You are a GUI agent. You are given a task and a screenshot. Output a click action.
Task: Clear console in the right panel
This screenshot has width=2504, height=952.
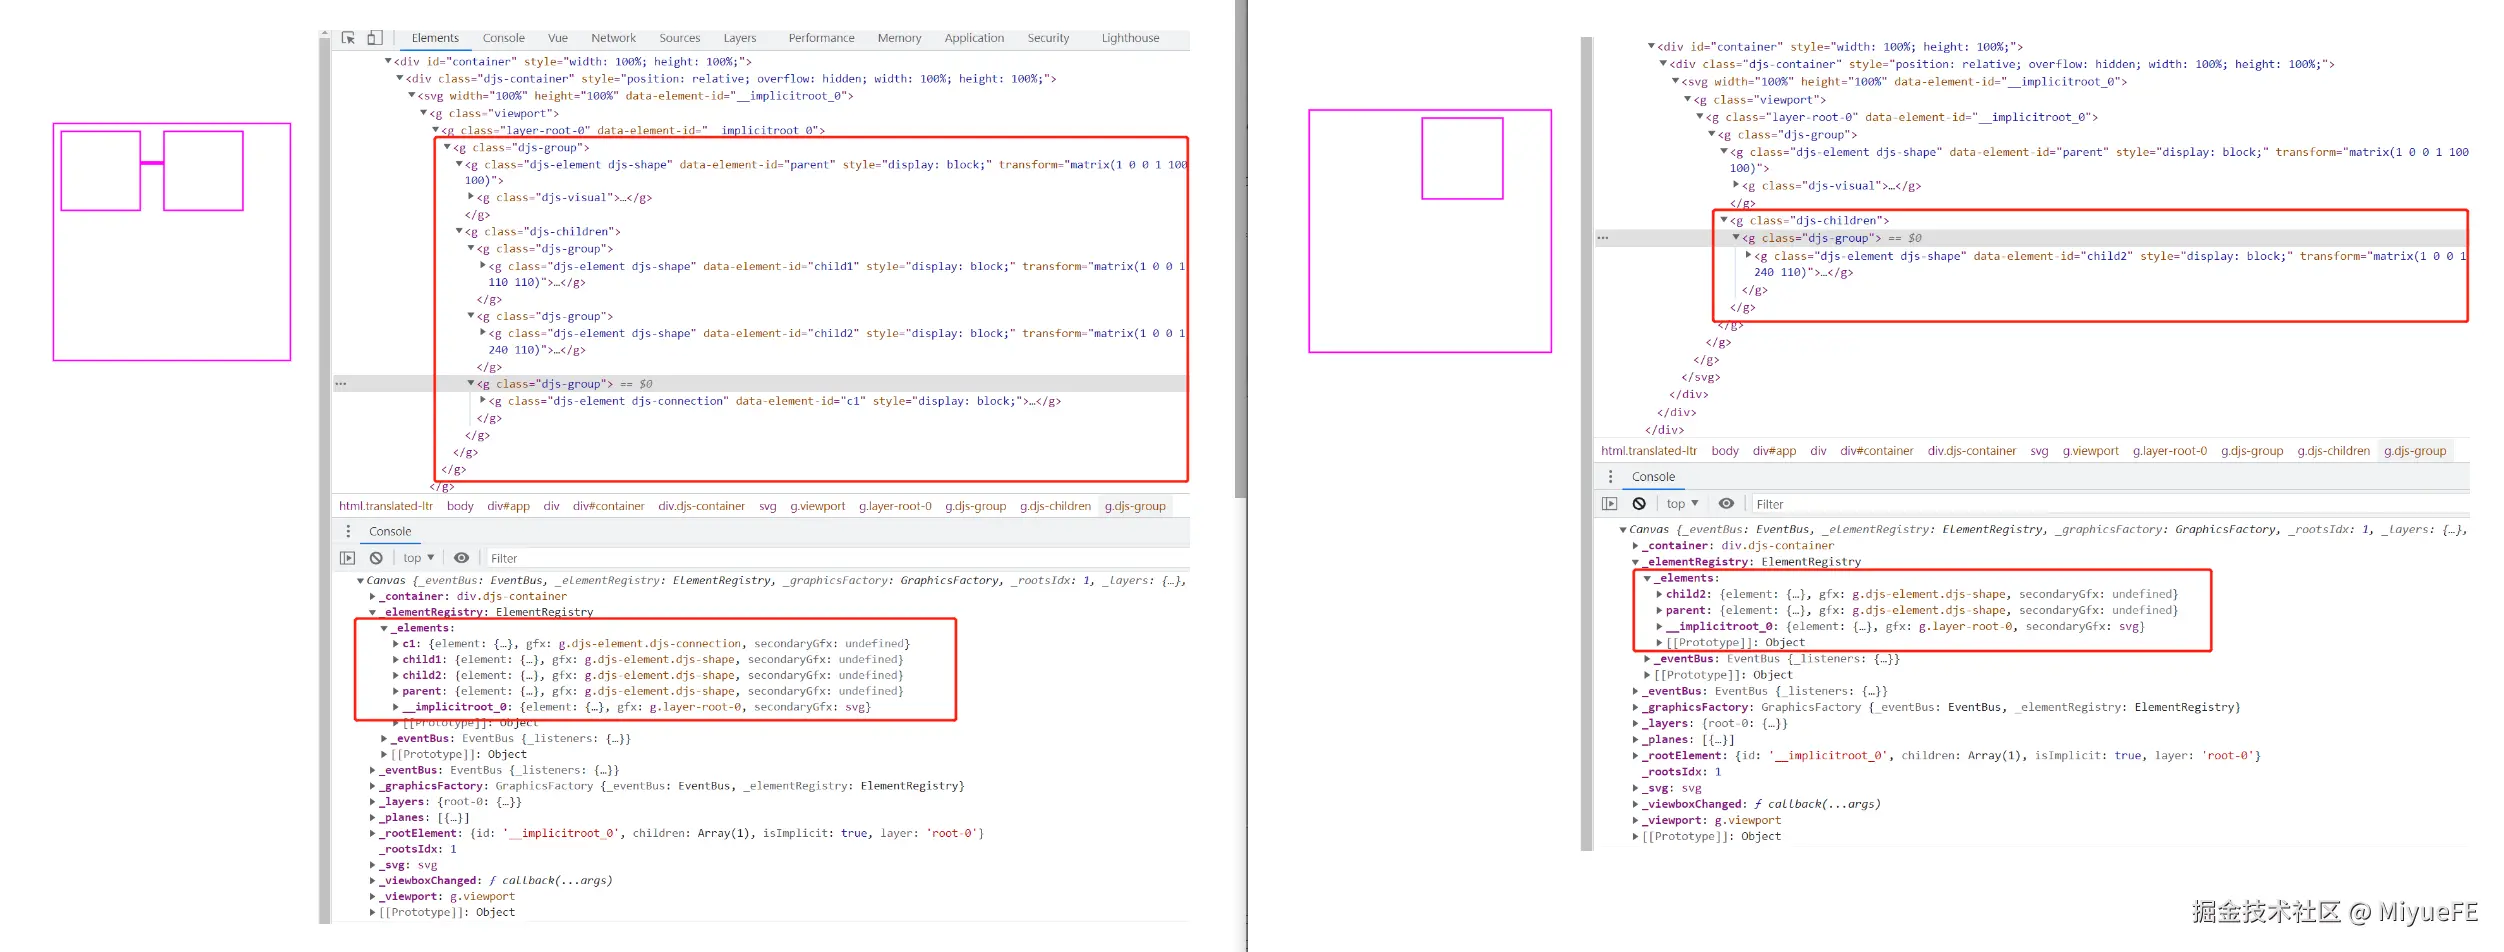click(x=1639, y=504)
